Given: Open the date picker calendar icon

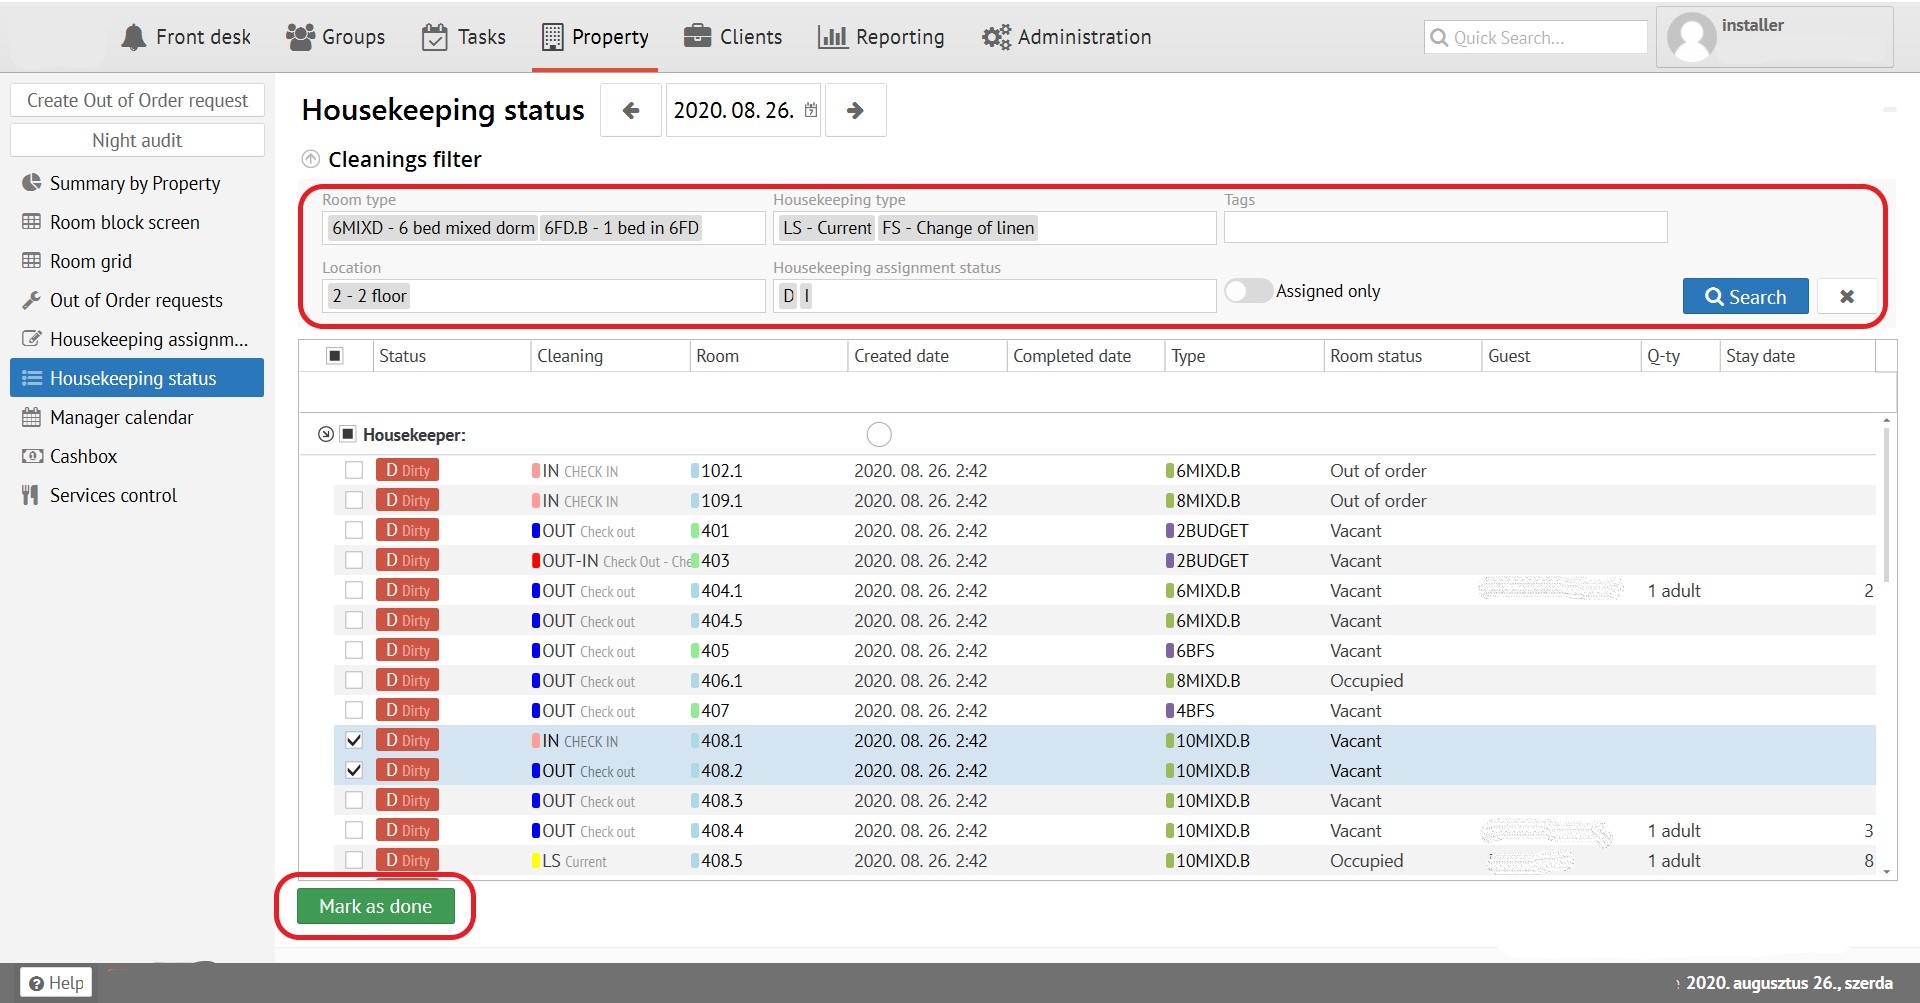Looking at the screenshot, I should (811, 110).
